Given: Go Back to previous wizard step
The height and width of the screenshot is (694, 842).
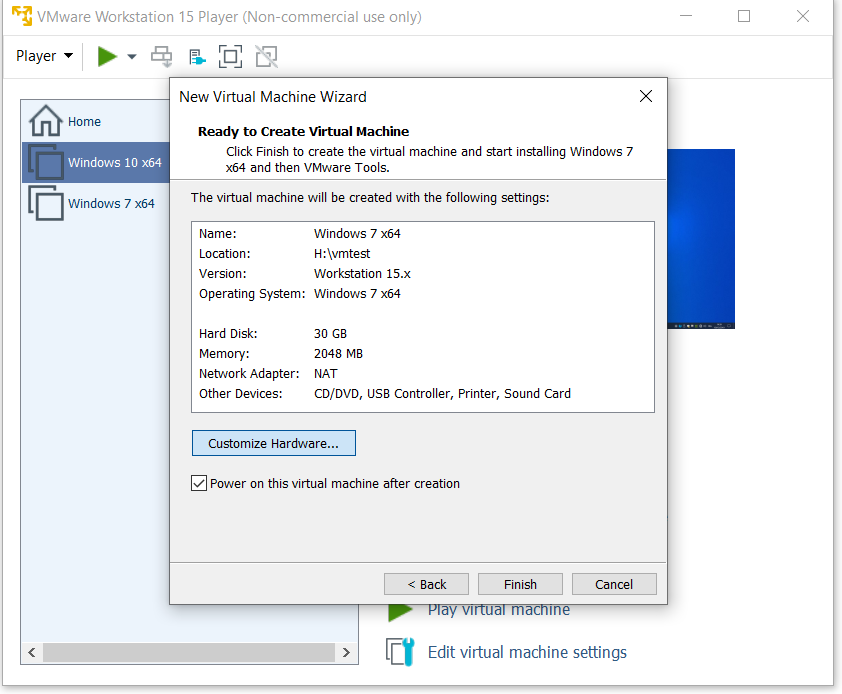Looking at the screenshot, I should (426, 584).
